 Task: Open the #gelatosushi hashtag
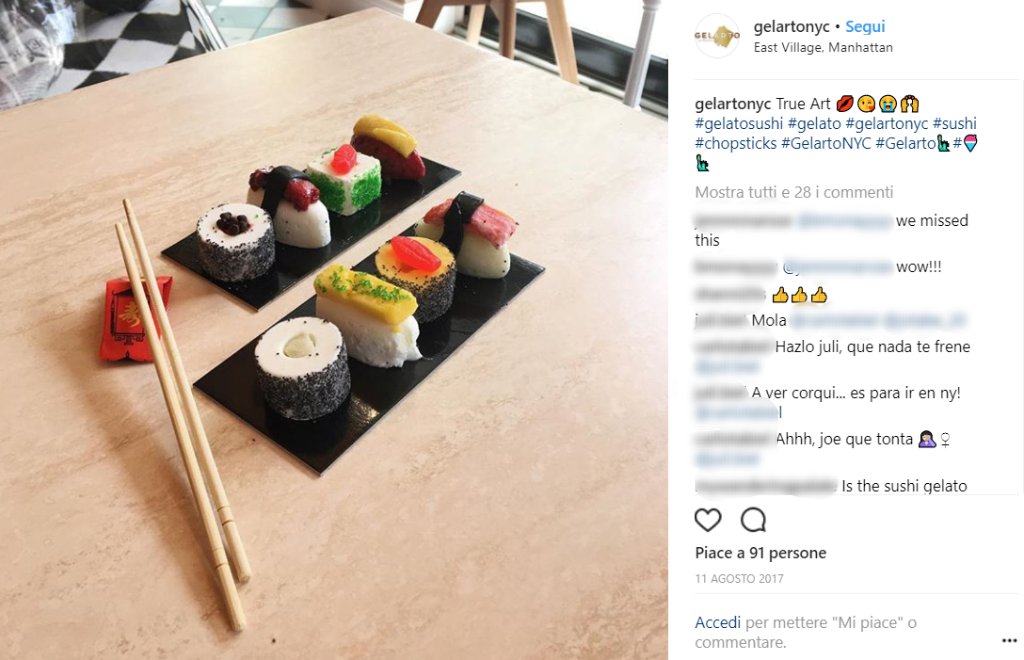(x=739, y=123)
